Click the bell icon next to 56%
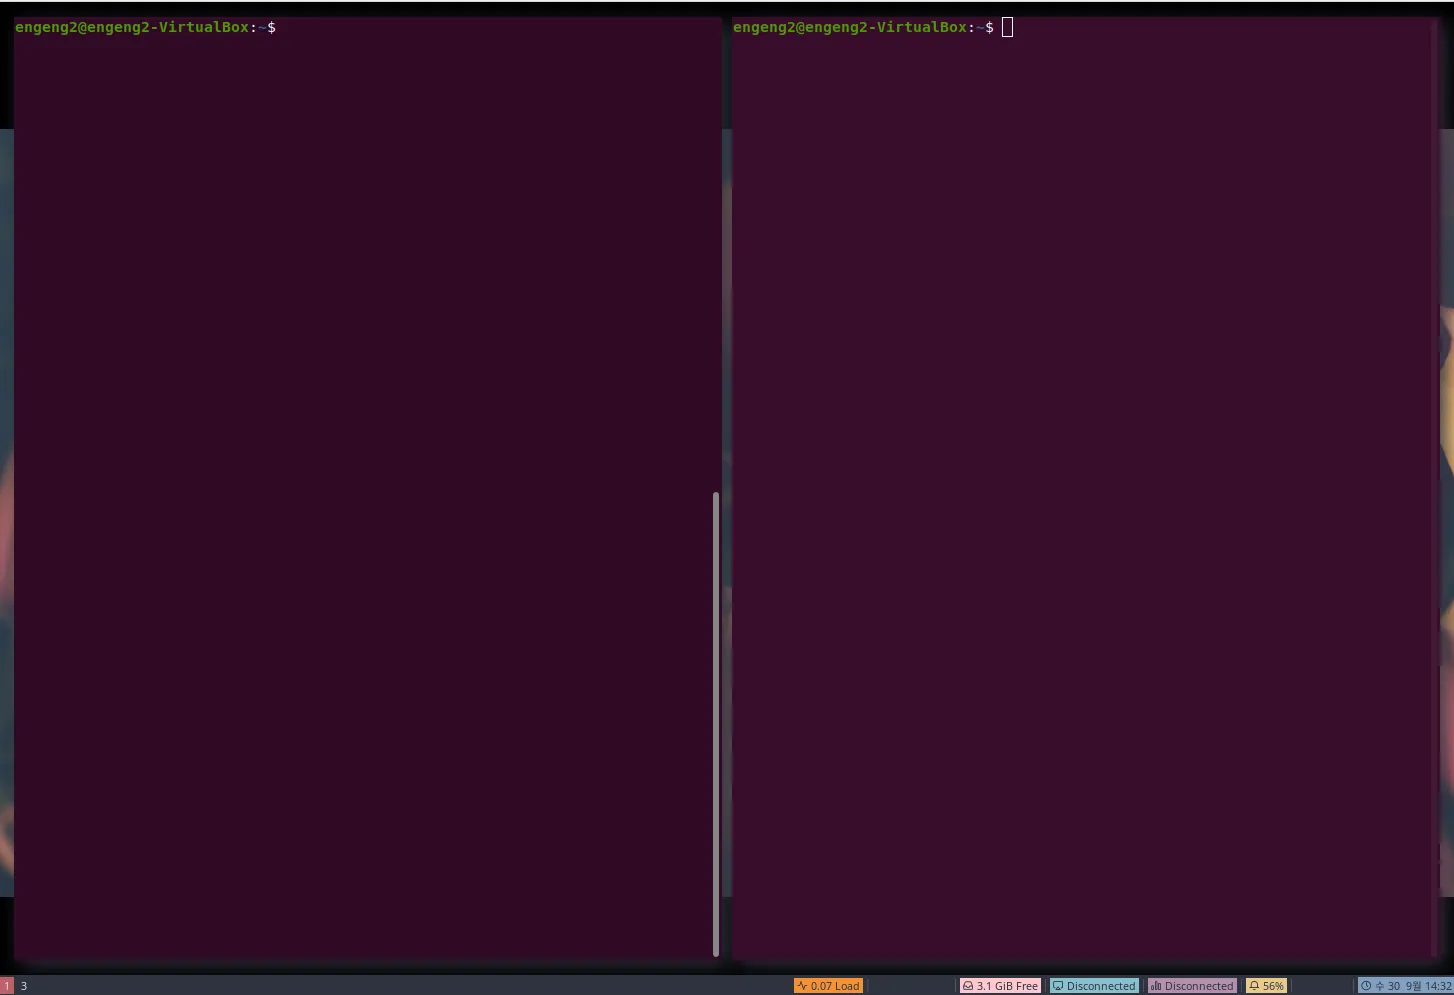Viewport: 1454px width, 995px height. point(1254,986)
